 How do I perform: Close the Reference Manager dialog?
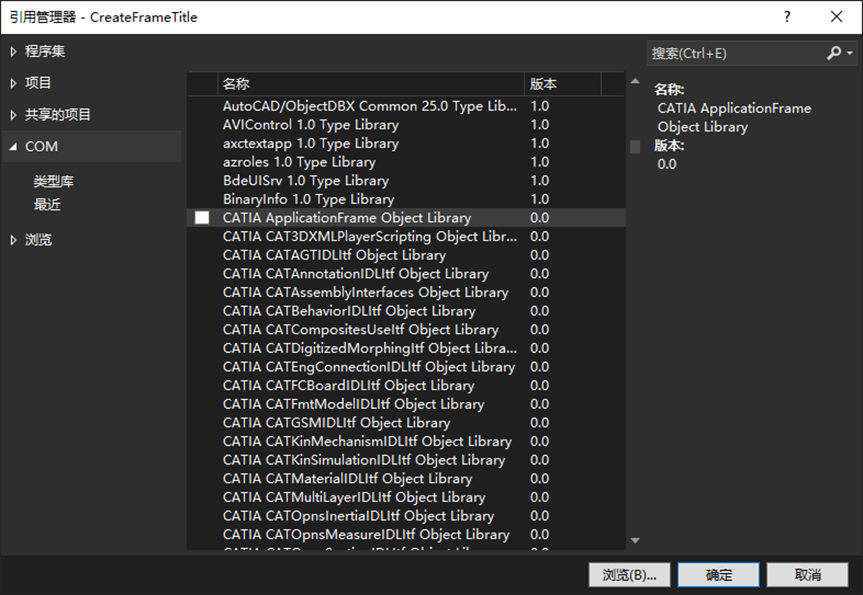coord(837,17)
